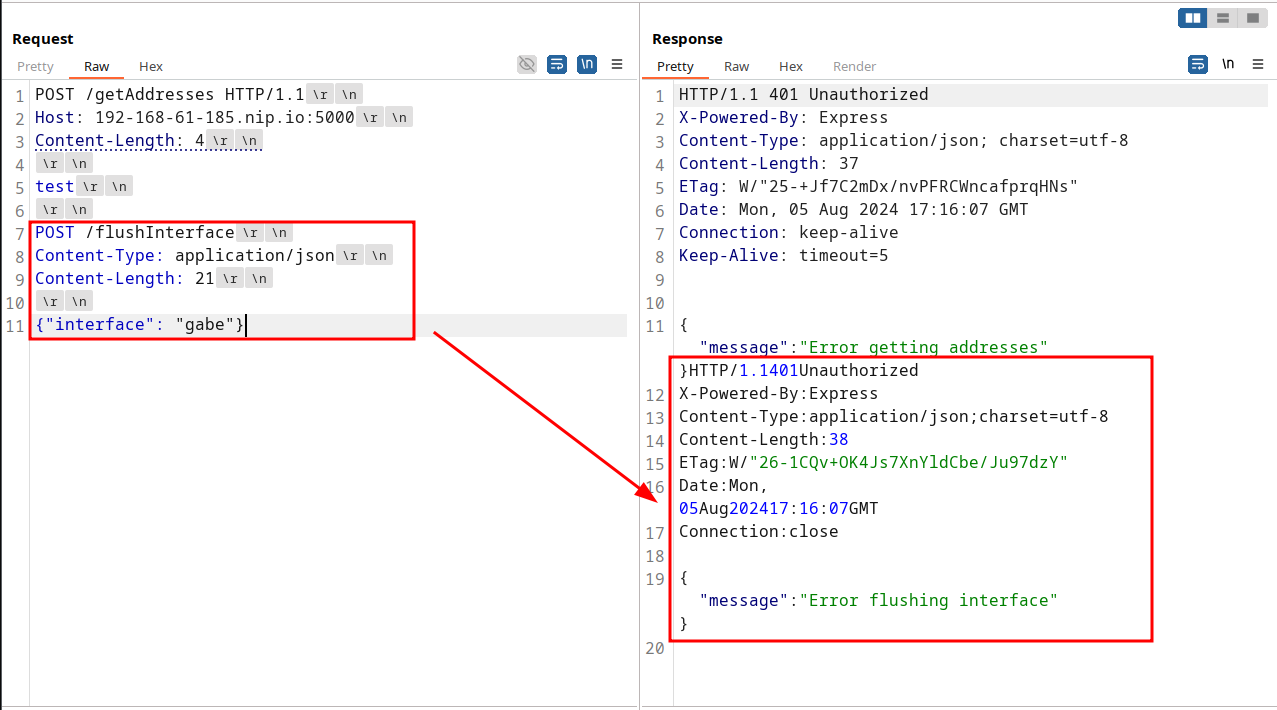Select side-by-side layout icon
1277x710 pixels.
coord(1192,18)
